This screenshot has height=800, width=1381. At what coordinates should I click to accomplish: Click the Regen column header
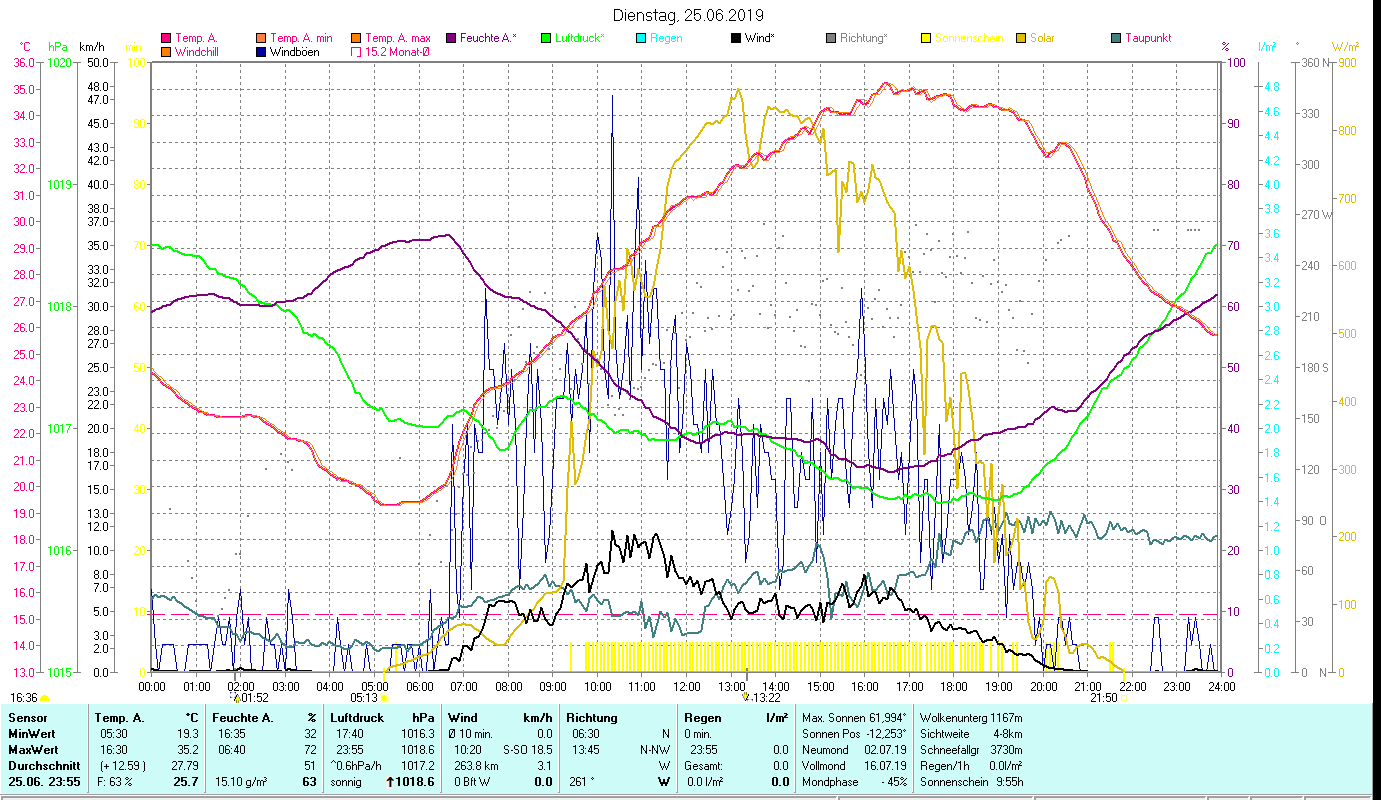[703, 717]
